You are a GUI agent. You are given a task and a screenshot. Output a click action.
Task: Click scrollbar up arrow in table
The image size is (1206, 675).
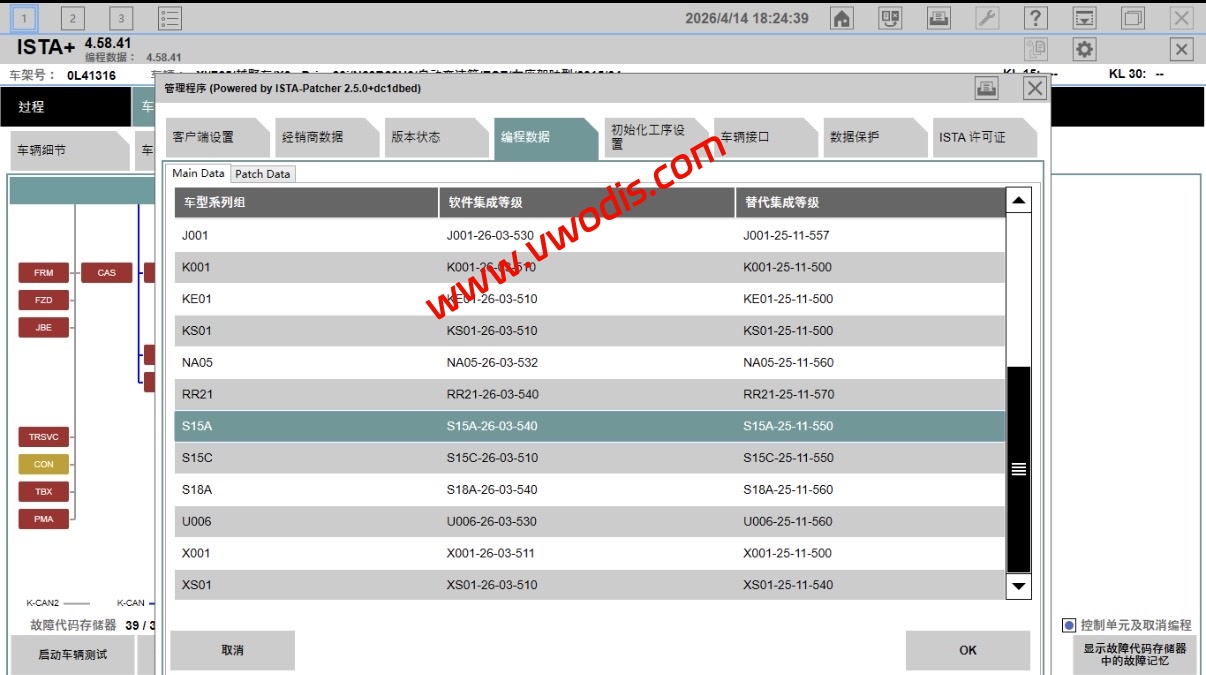(x=1018, y=201)
